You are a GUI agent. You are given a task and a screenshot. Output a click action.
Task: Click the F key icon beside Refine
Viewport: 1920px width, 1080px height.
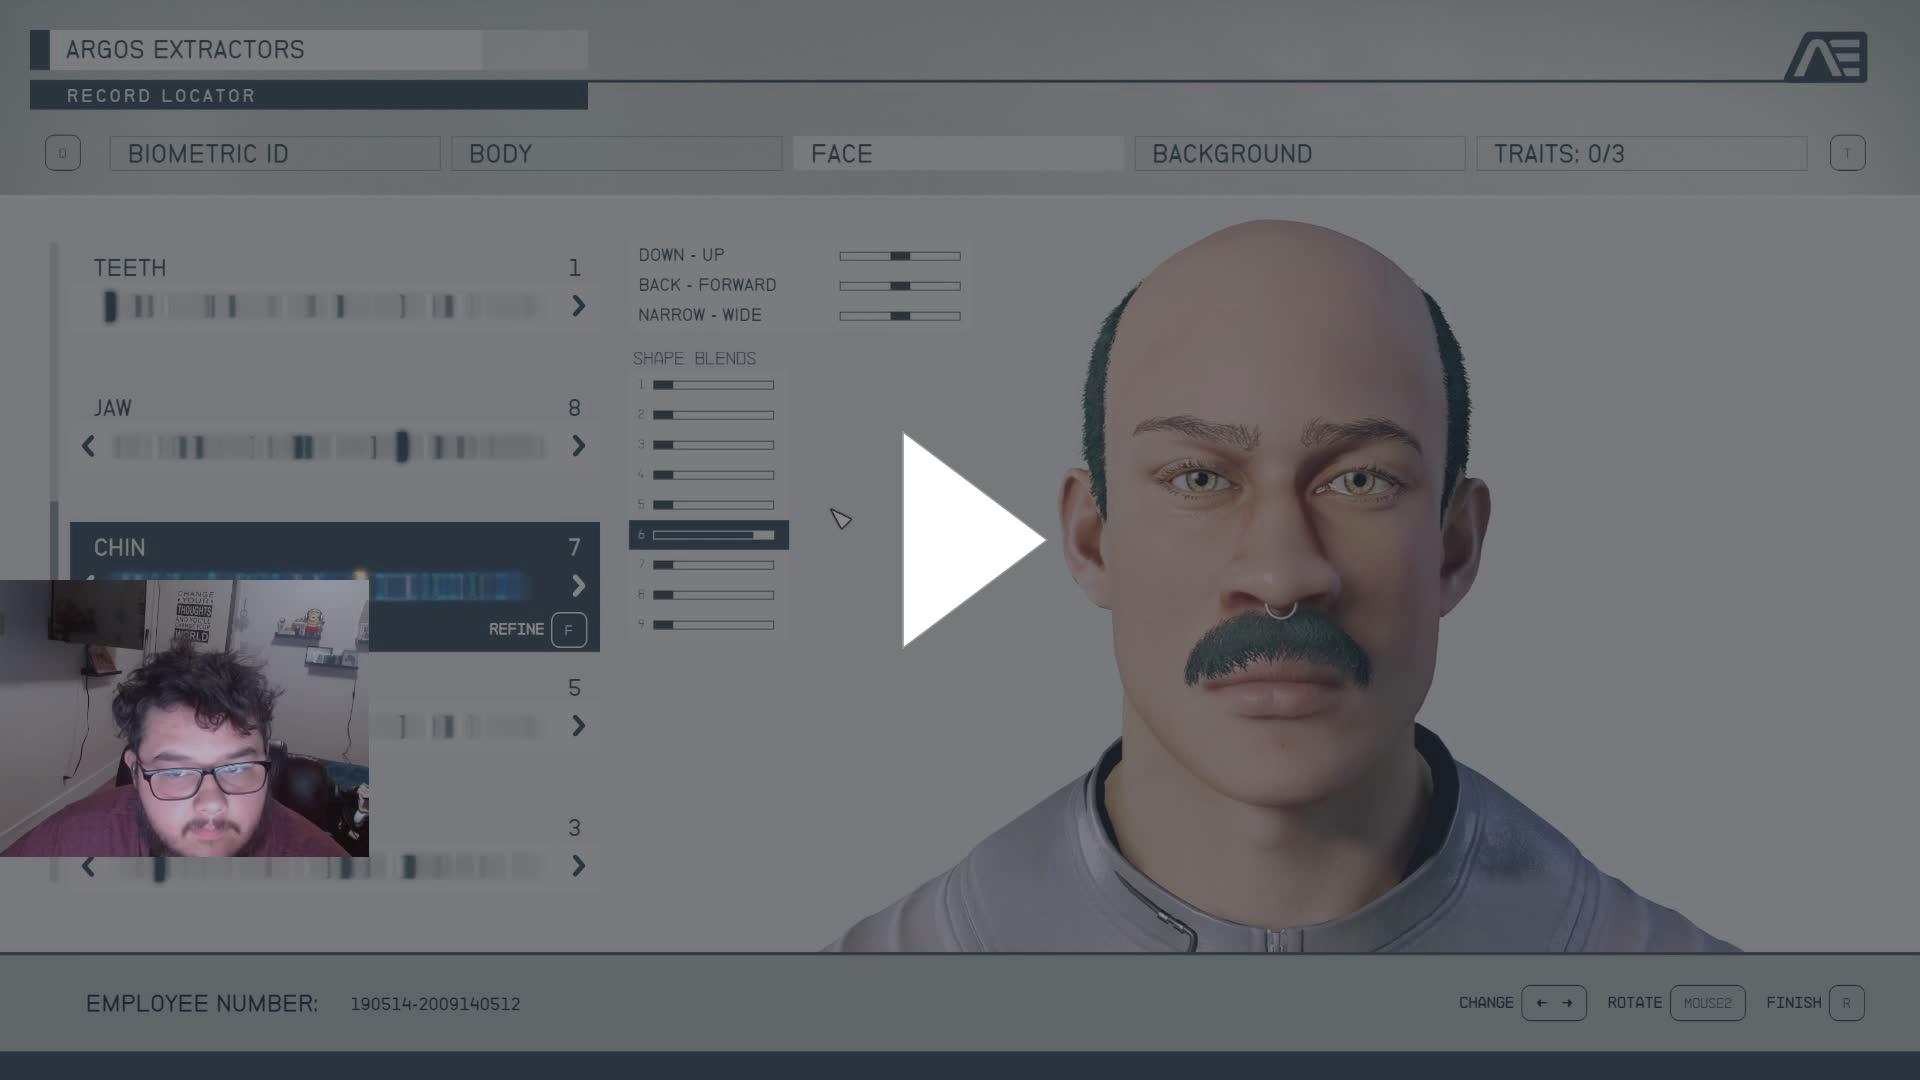568,630
